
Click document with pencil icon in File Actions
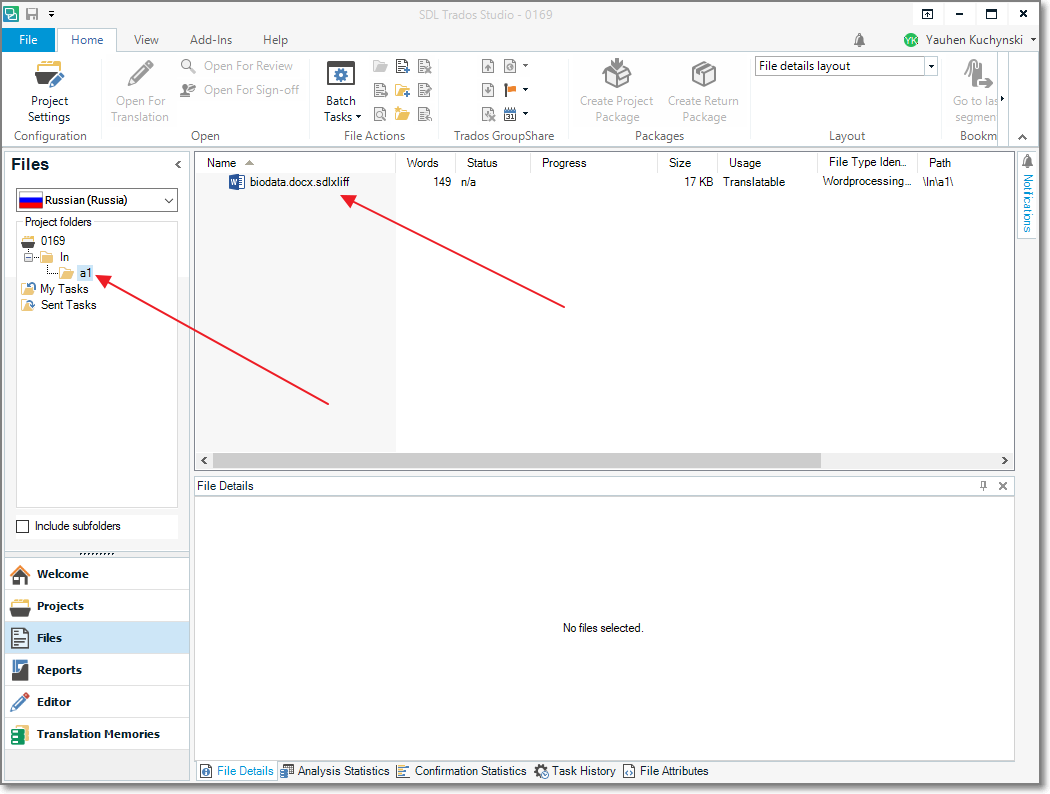(x=425, y=90)
